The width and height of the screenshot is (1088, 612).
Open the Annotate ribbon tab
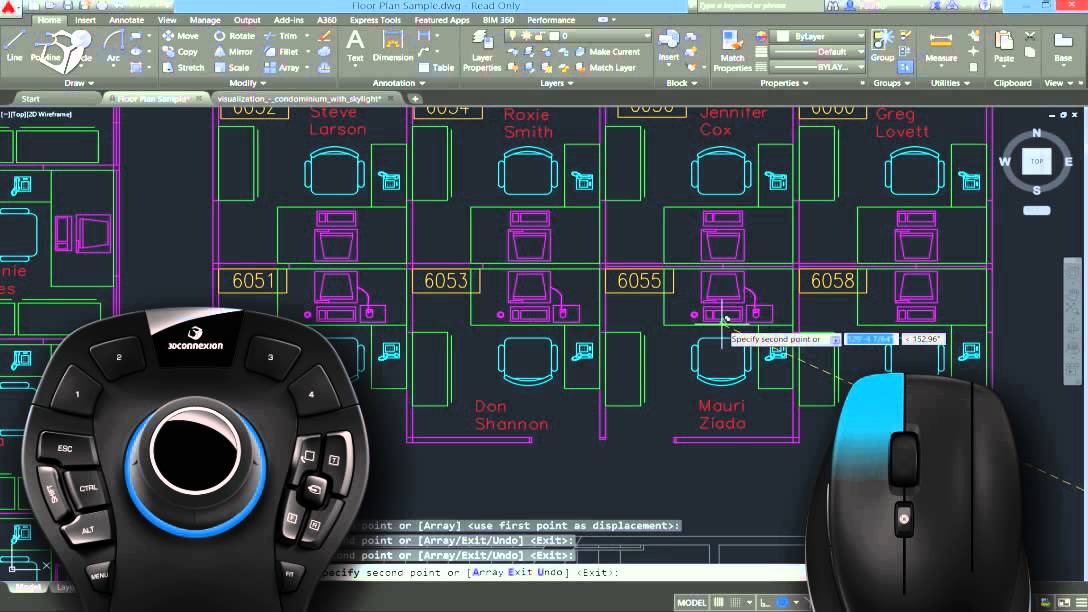126,20
